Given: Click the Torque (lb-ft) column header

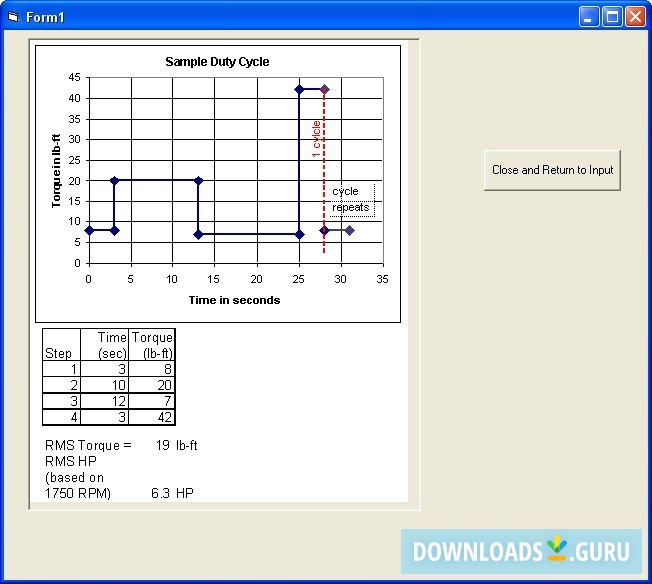Looking at the screenshot, I should point(152,345).
